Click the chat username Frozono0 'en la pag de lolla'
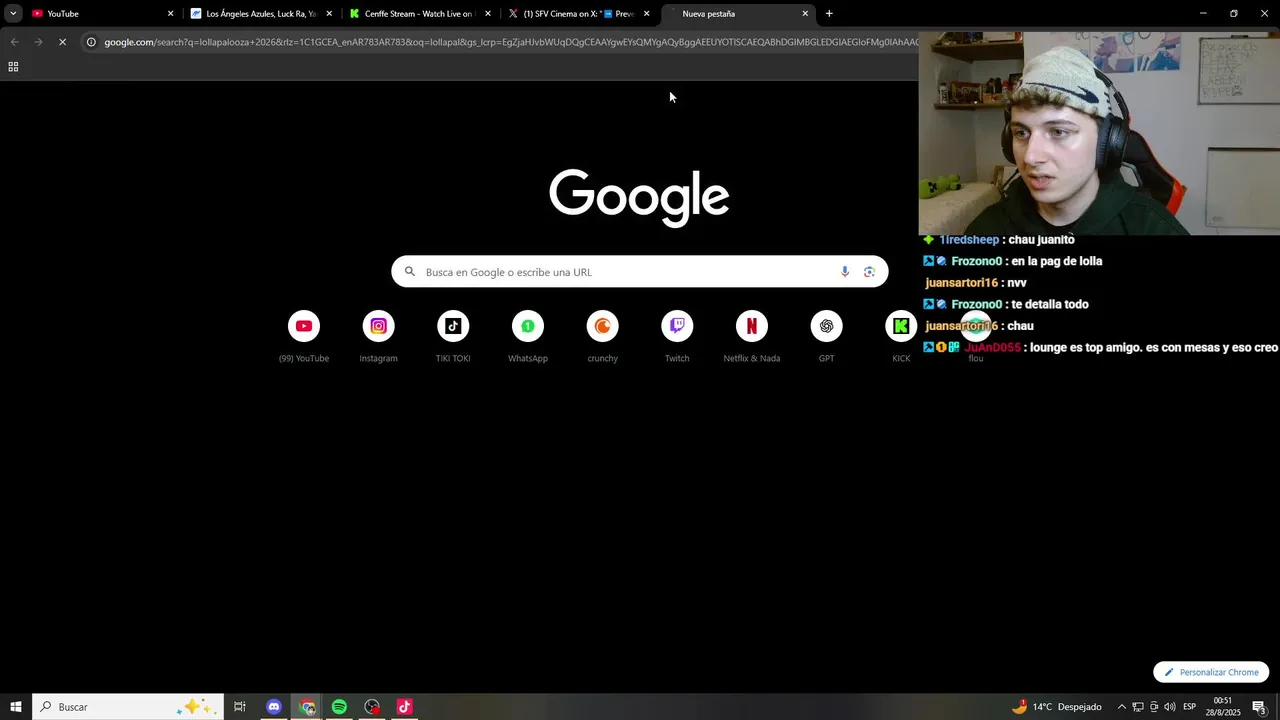This screenshot has height=720, width=1280. [x=976, y=261]
